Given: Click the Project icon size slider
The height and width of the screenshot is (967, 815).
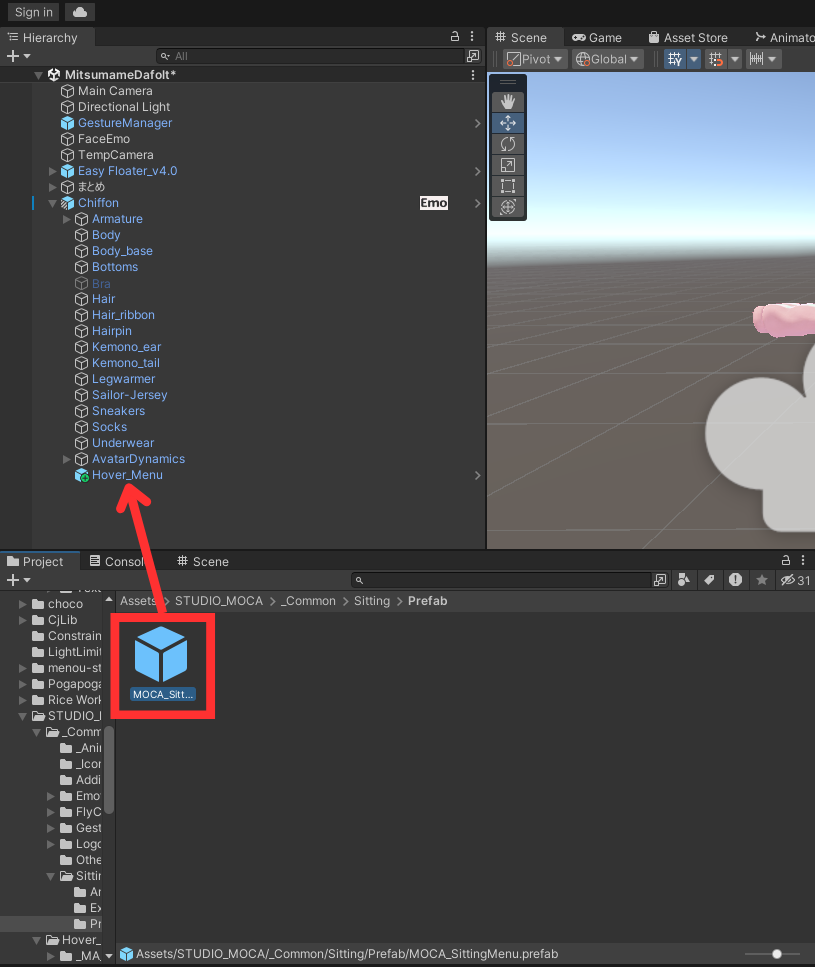Looking at the screenshot, I should click(x=777, y=954).
